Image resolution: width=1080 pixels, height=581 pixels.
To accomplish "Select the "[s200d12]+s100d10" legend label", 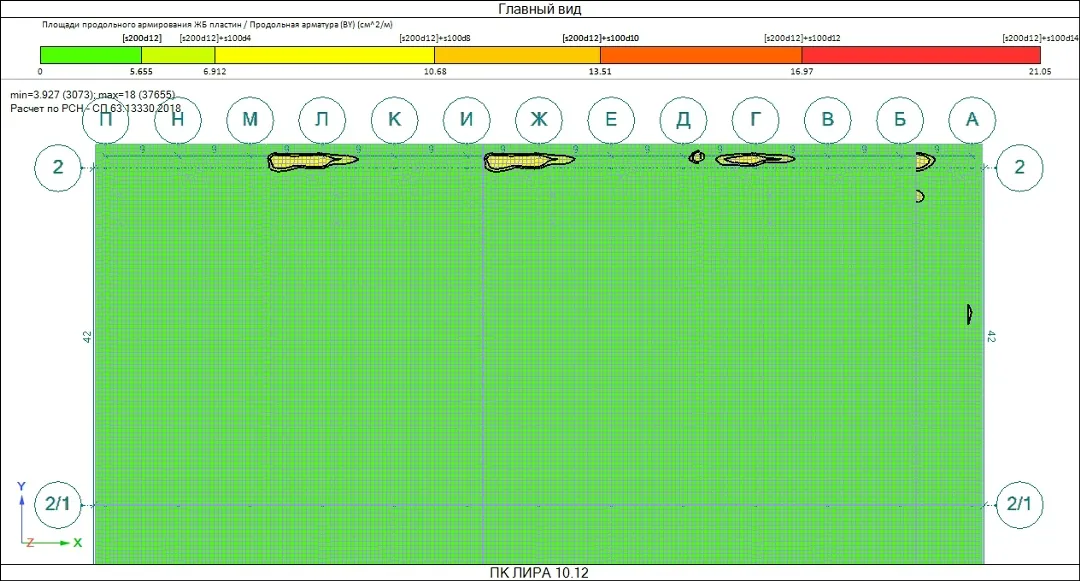I will click(601, 39).
